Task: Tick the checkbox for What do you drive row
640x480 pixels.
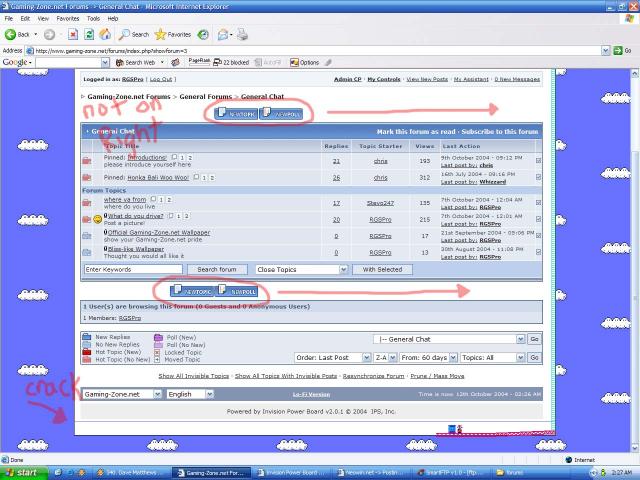Action: point(538,219)
